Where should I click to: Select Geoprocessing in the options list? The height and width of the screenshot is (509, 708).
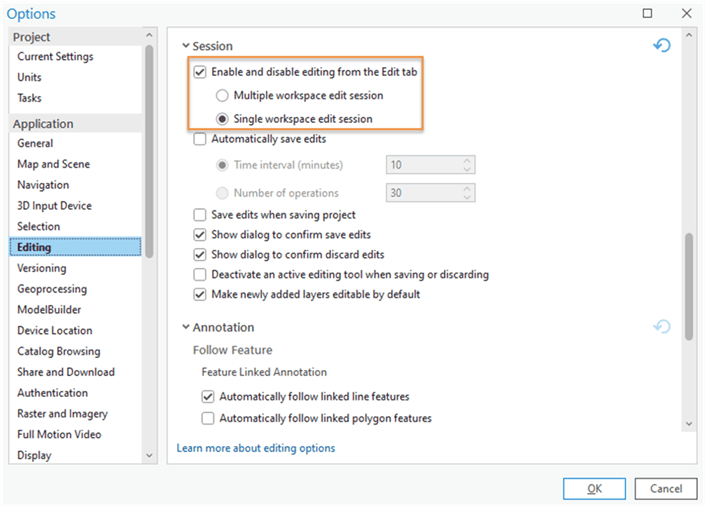coord(52,289)
